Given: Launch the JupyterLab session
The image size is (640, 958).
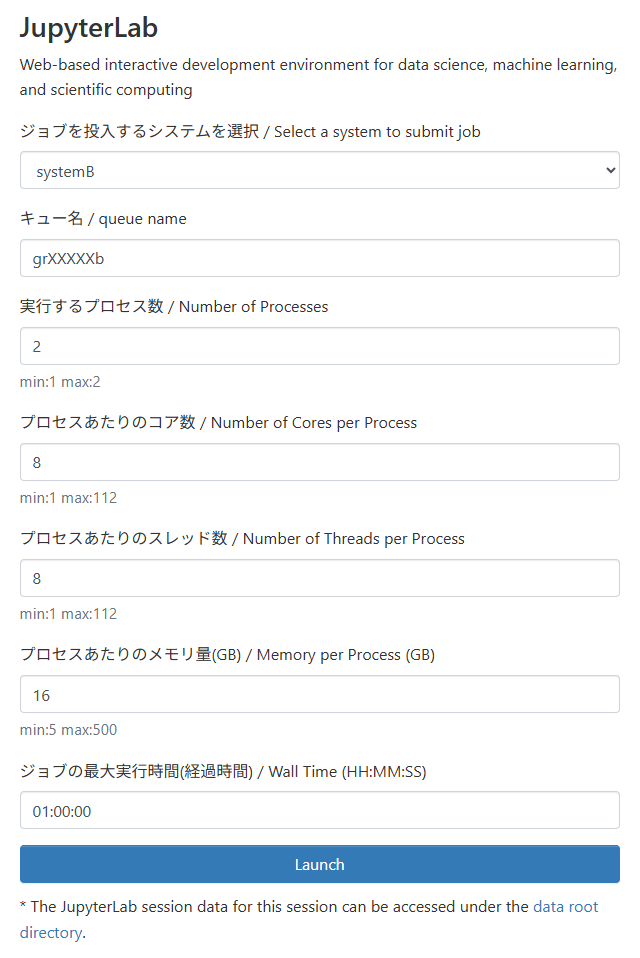Looking at the screenshot, I should (319, 865).
